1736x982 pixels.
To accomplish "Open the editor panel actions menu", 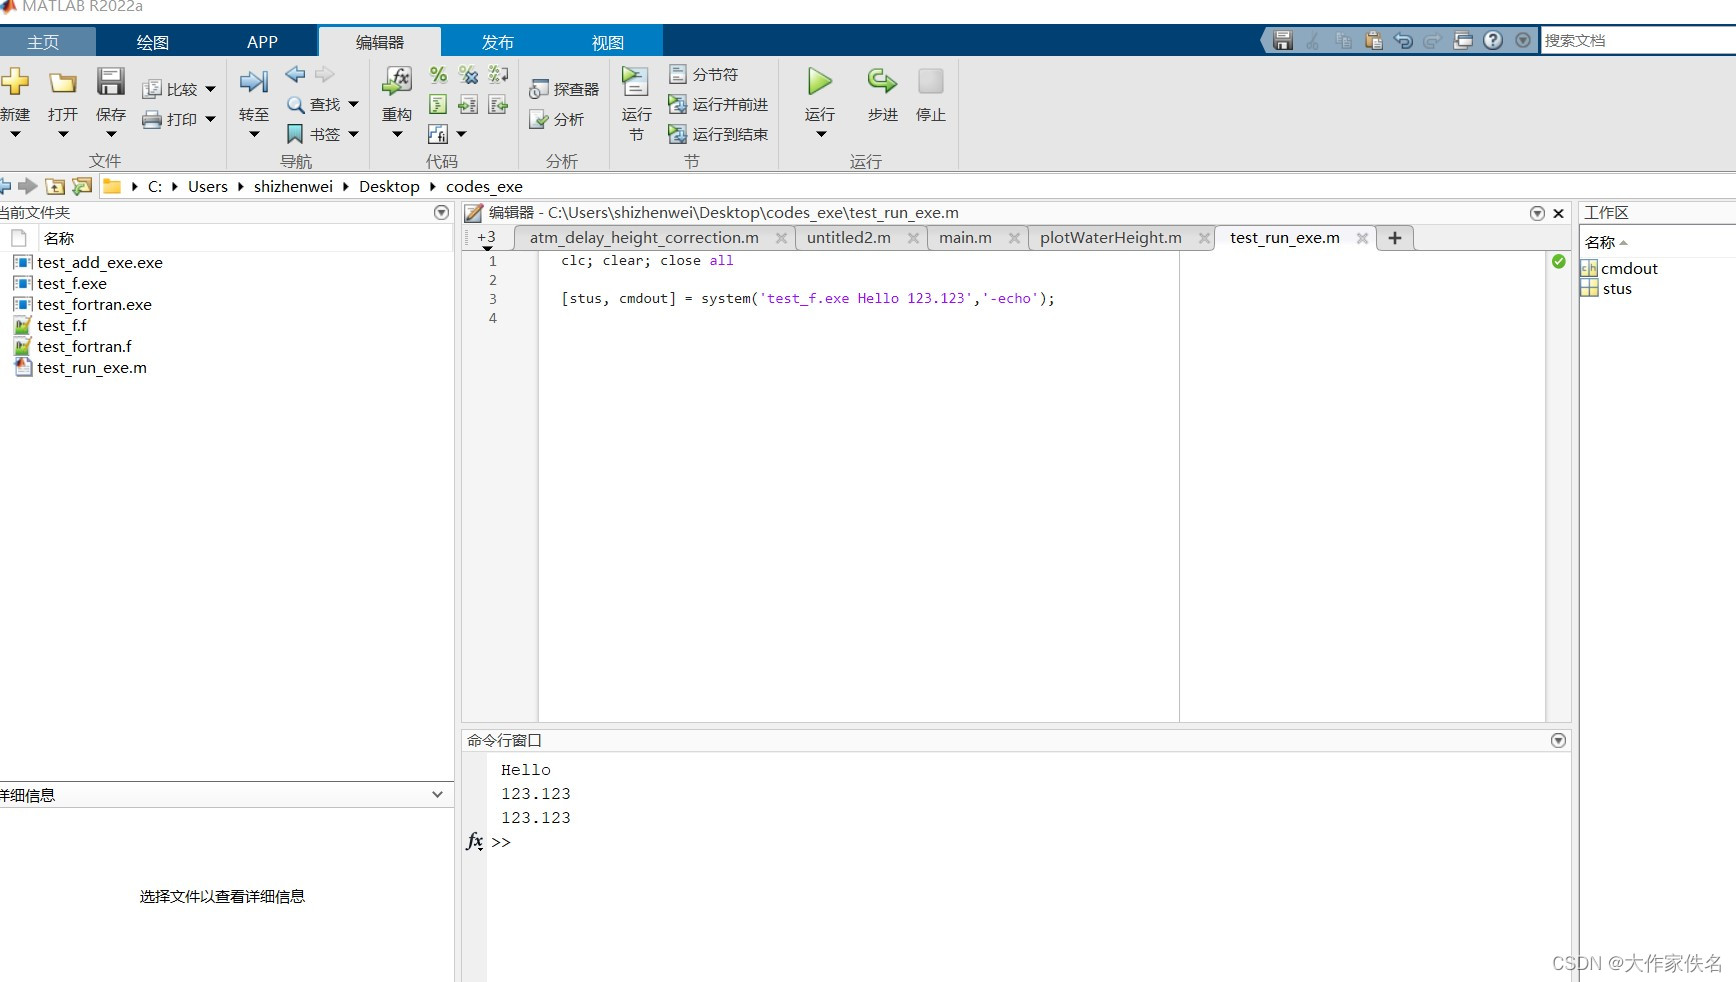I will tap(1537, 213).
